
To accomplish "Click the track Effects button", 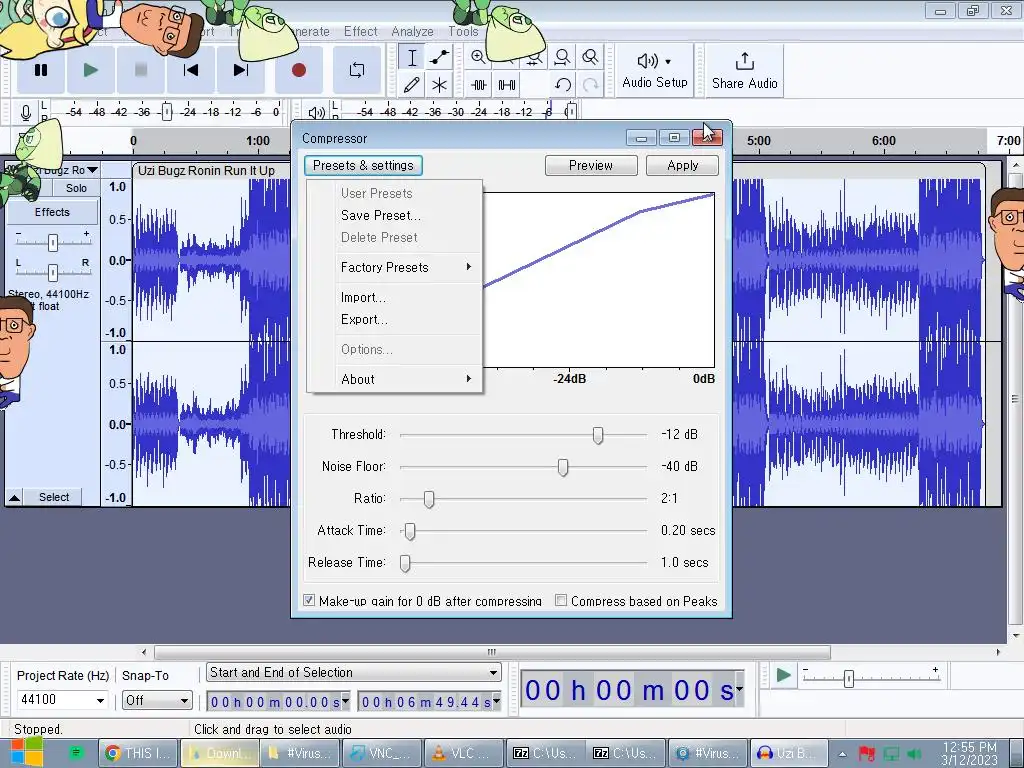I will (x=52, y=212).
